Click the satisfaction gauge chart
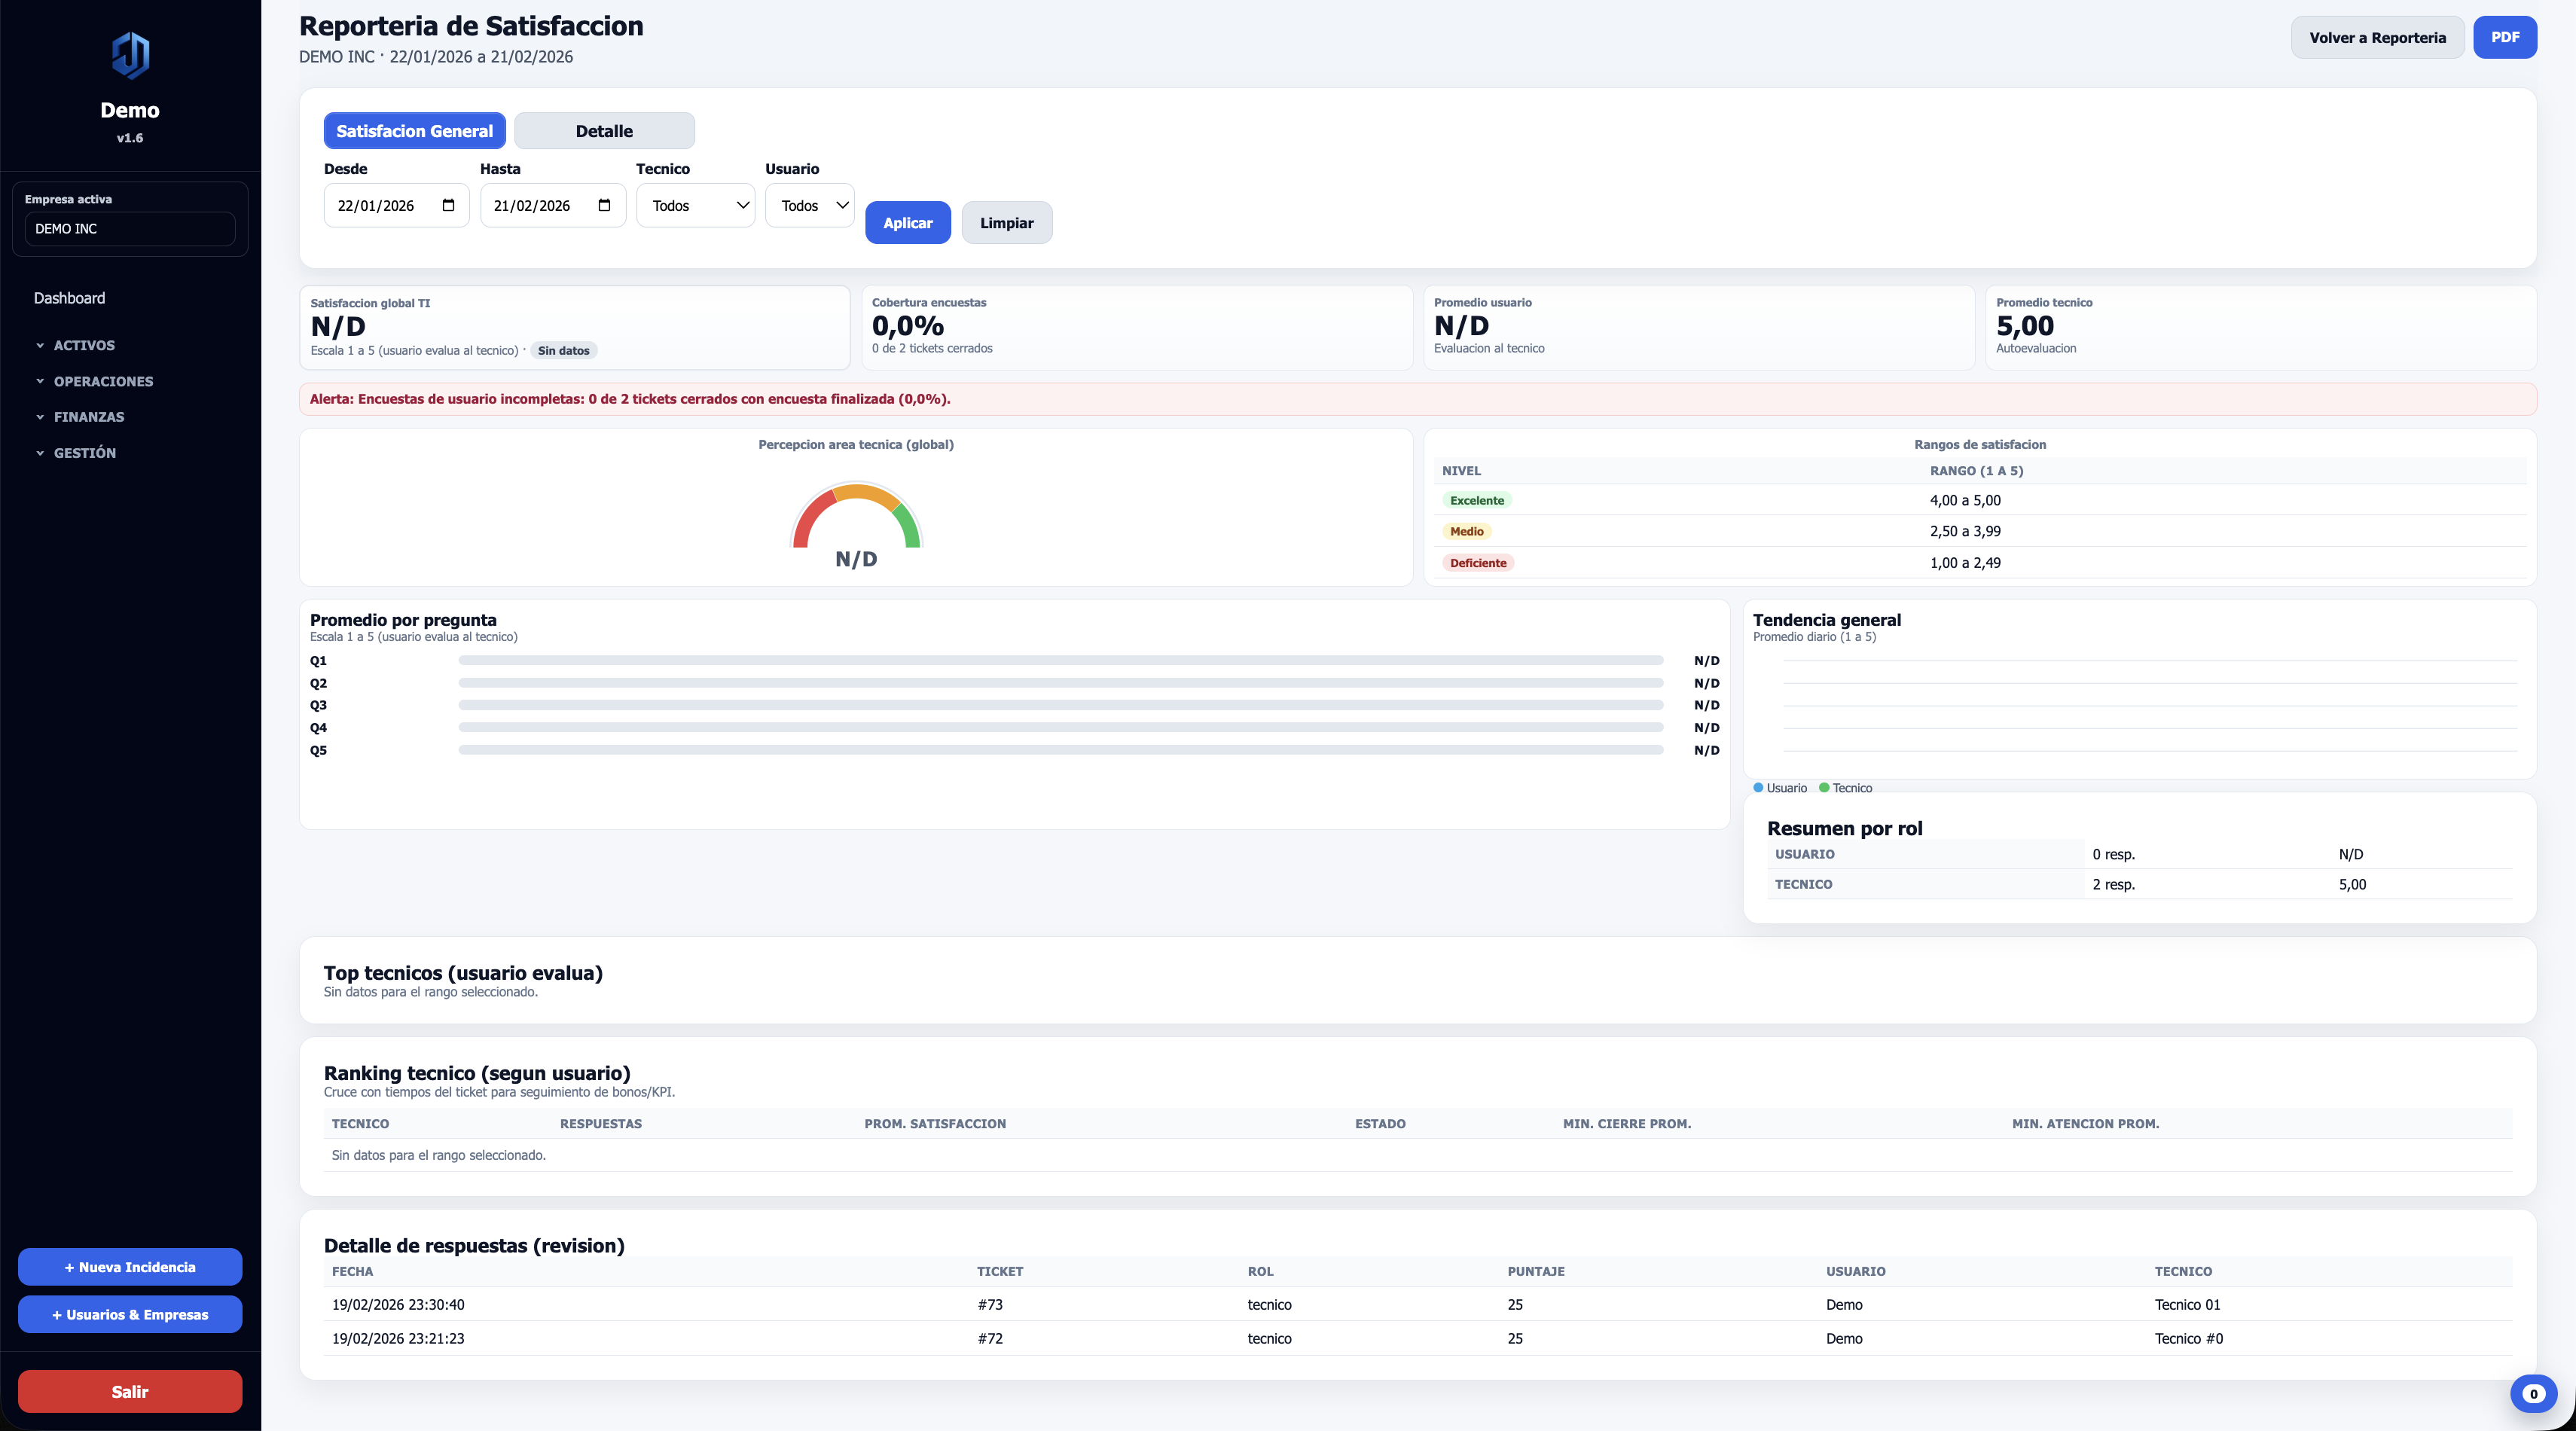The width and height of the screenshot is (2576, 1431). [856, 518]
